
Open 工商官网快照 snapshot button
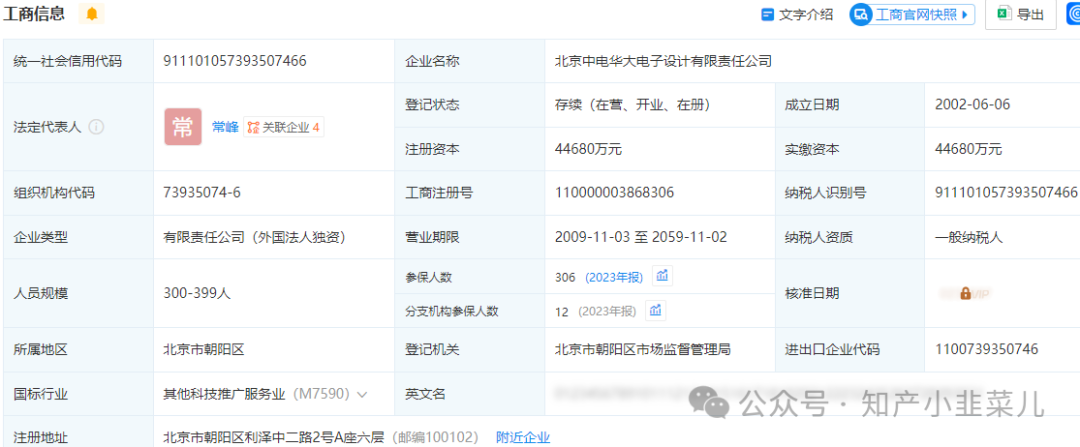tap(913, 14)
